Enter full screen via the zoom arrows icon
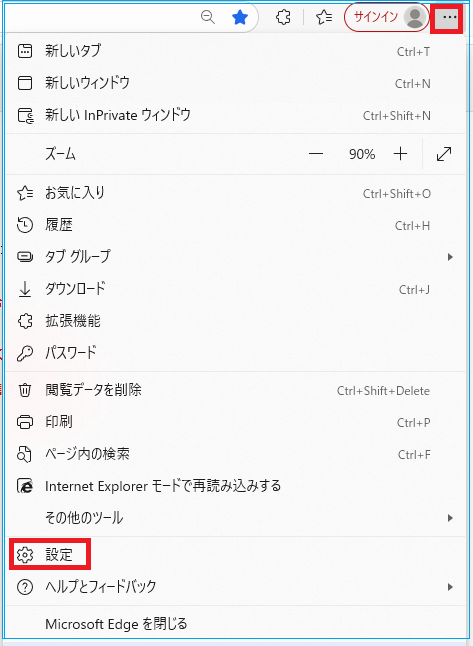 point(444,154)
